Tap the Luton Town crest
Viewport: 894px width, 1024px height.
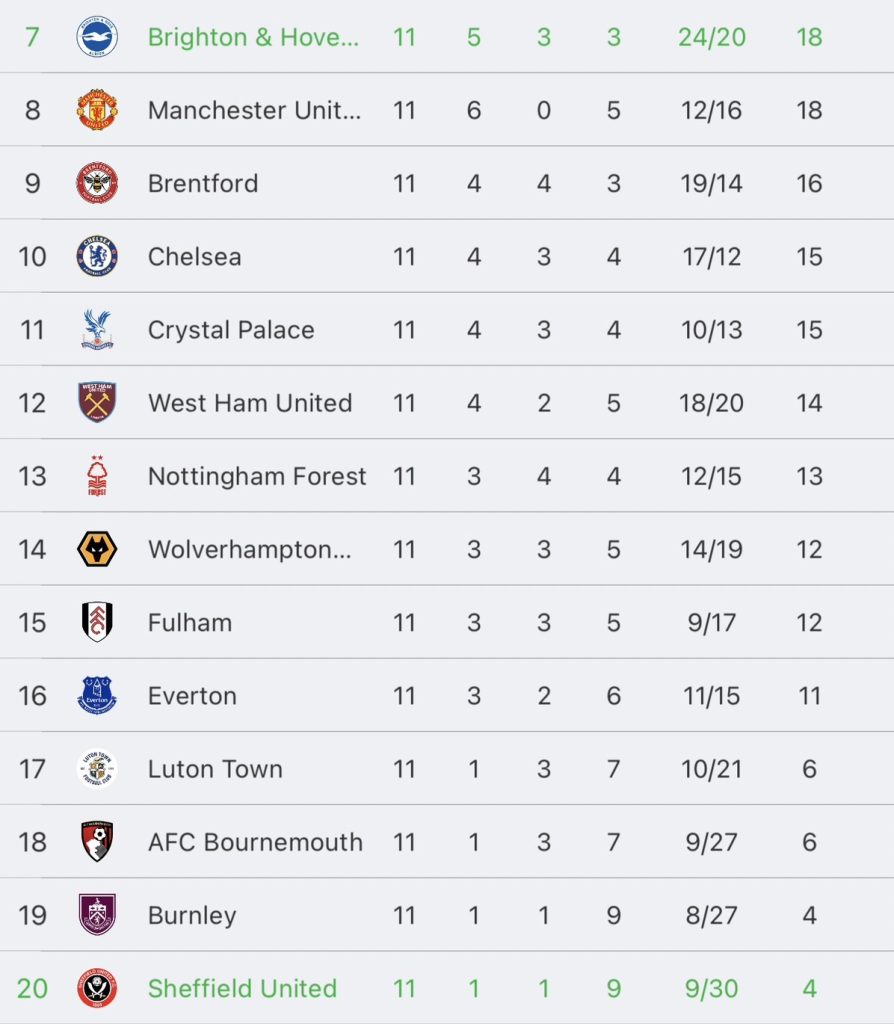[97, 768]
